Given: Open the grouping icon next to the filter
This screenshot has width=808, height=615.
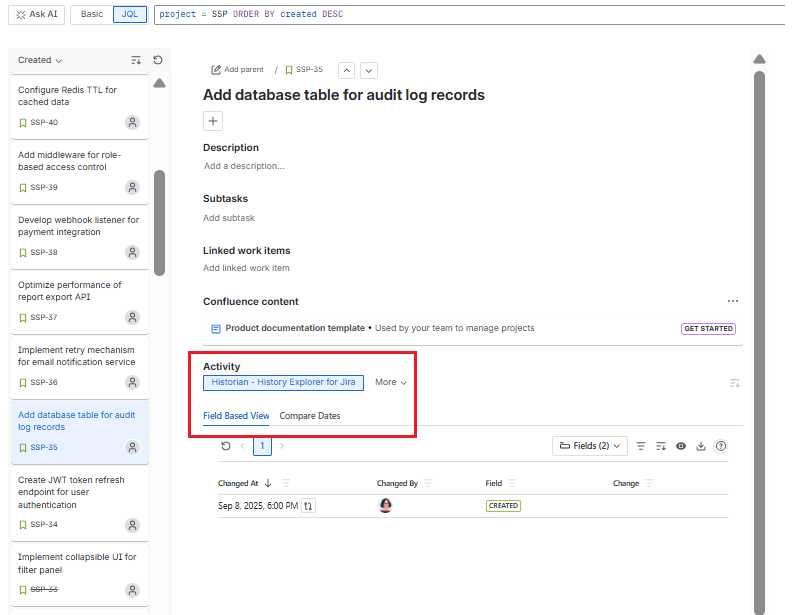Looking at the screenshot, I should point(661,446).
